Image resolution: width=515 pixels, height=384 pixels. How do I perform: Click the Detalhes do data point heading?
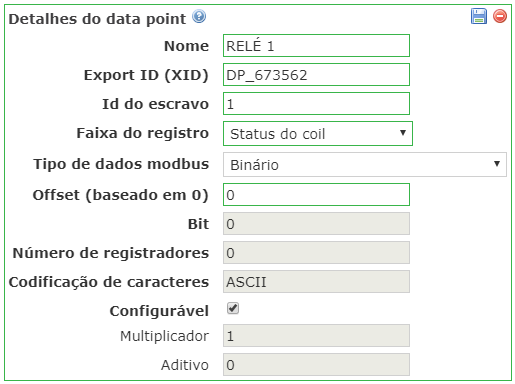coord(97,19)
